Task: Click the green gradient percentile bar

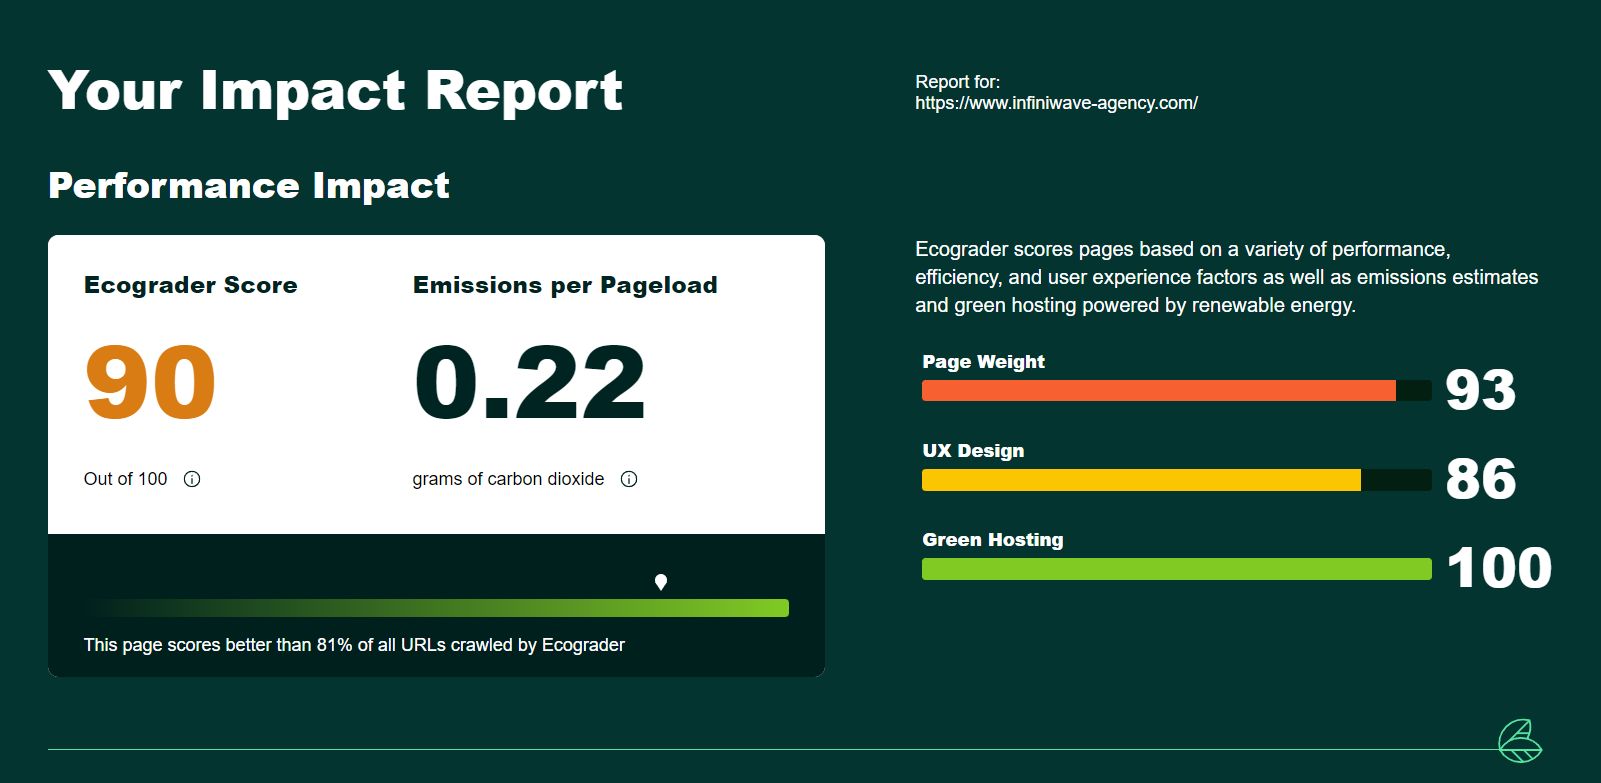Action: tap(438, 608)
